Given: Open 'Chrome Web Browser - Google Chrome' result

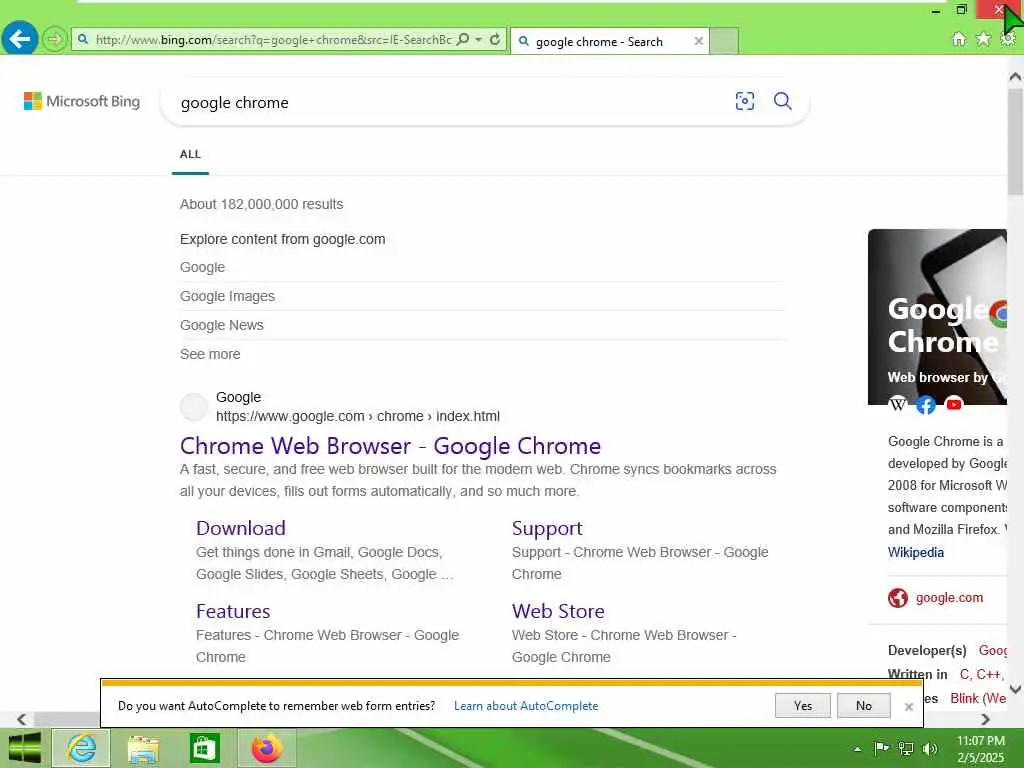Looking at the screenshot, I should (x=391, y=446).
